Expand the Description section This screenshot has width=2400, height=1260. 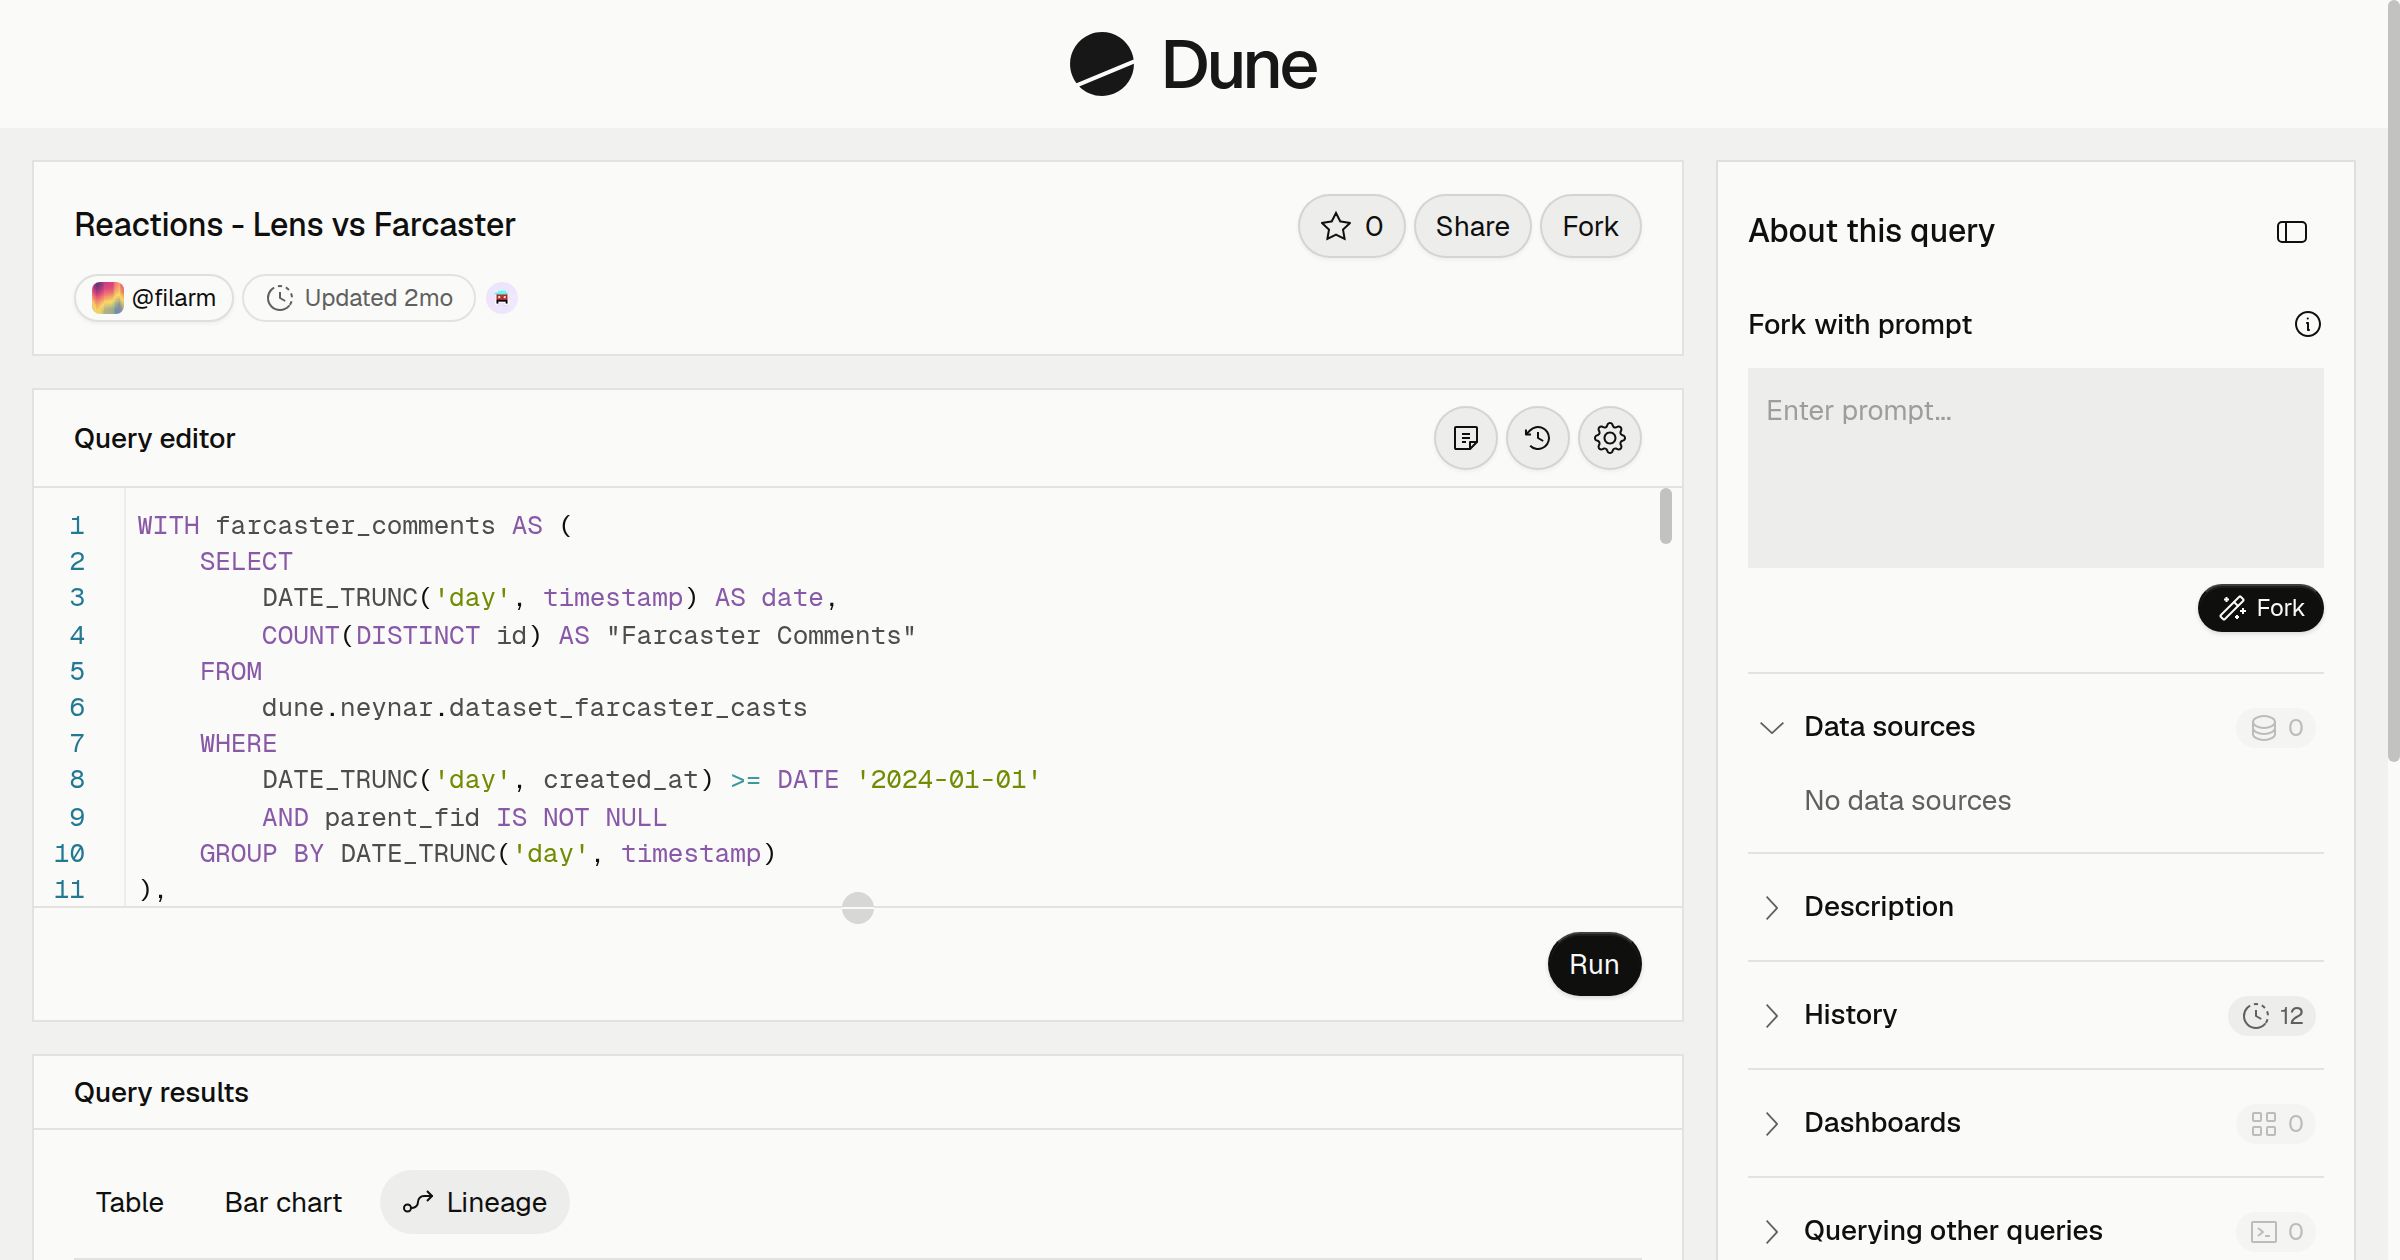1772,907
